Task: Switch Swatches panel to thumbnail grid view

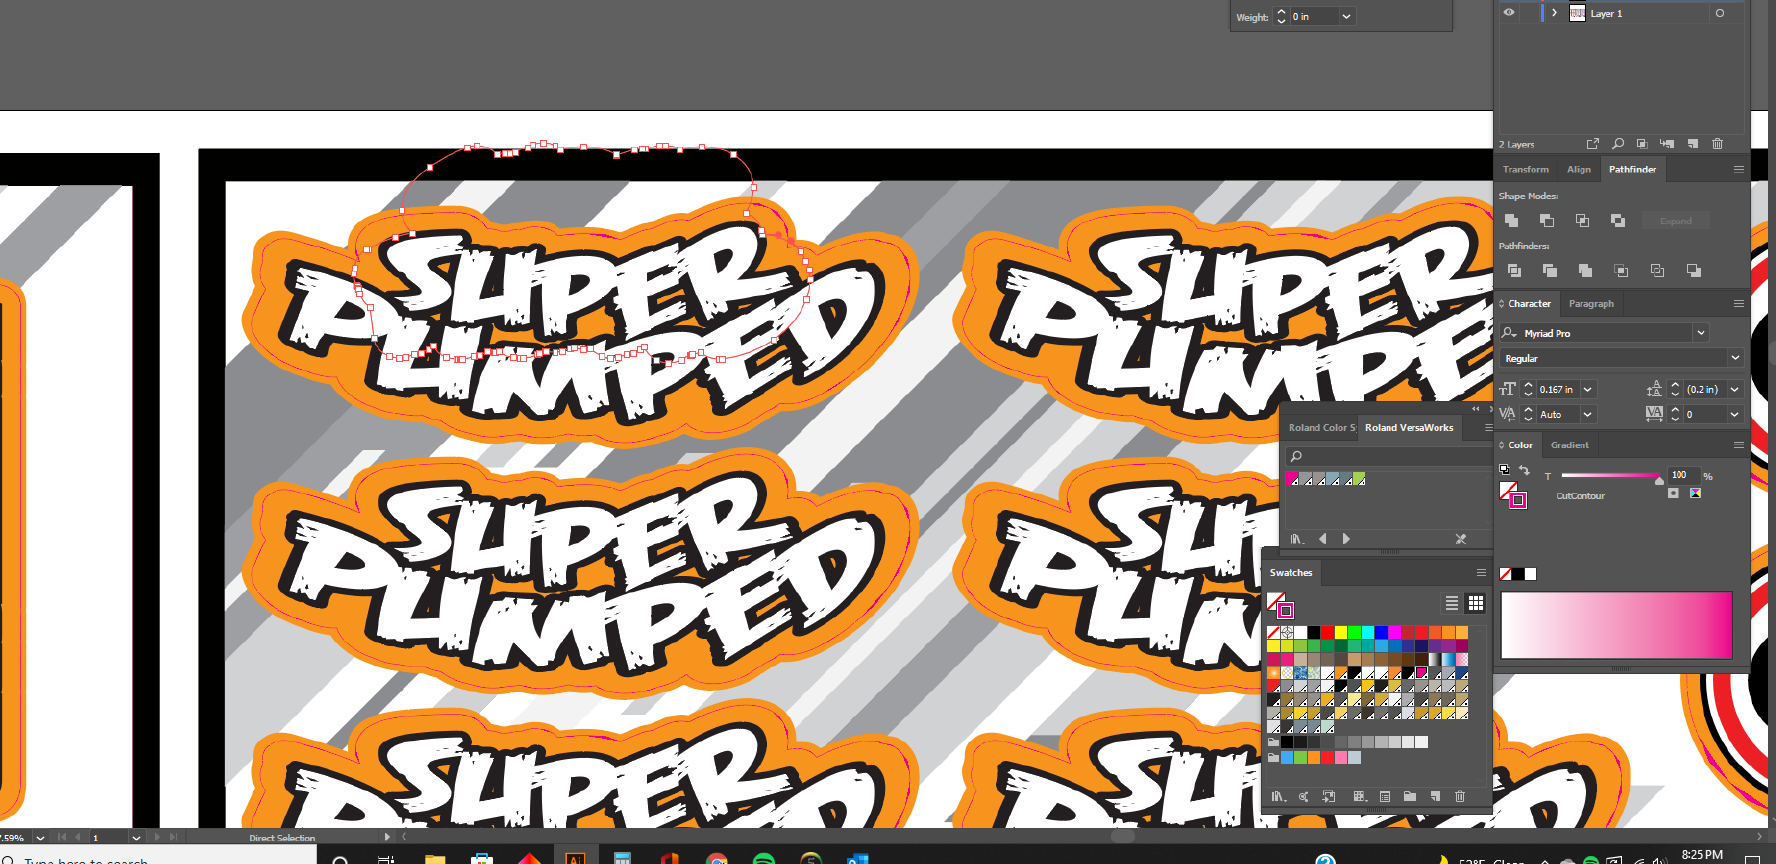Action: (x=1476, y=603)
